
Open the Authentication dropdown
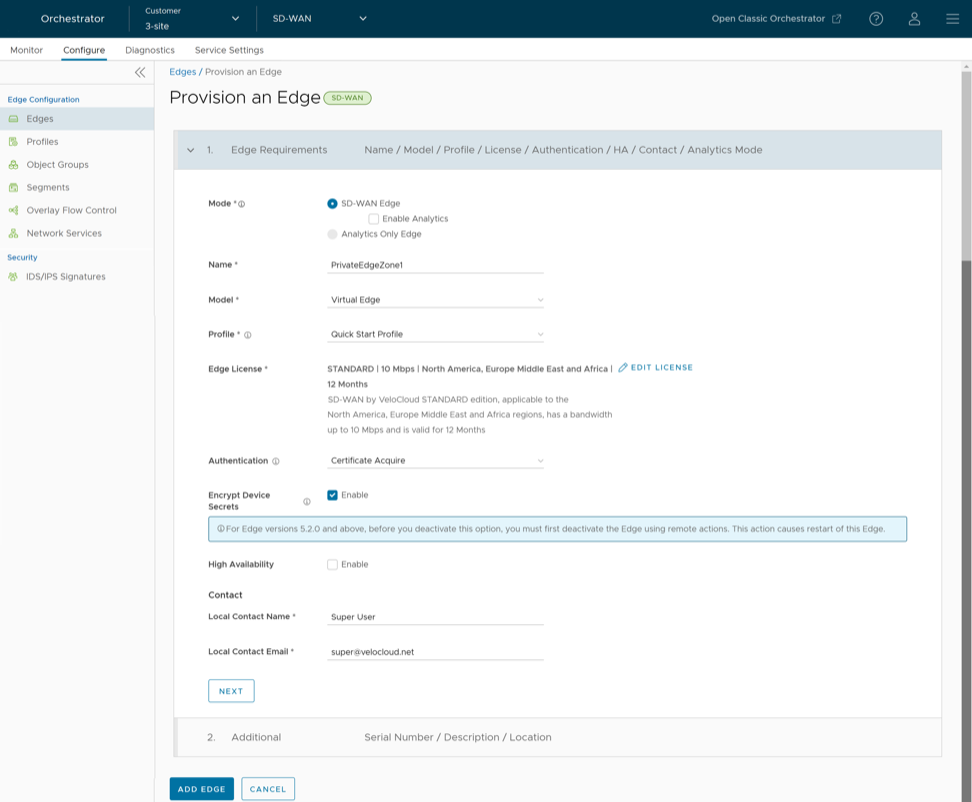coord(436,462)
